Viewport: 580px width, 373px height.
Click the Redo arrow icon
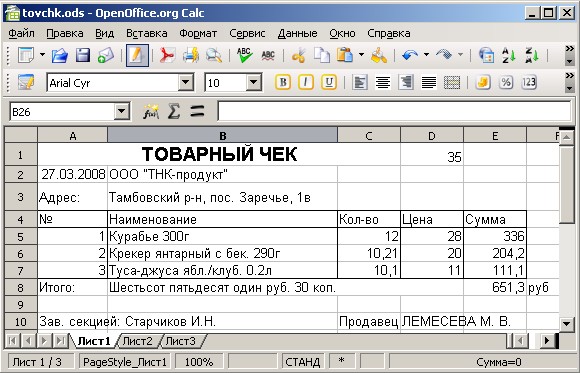[444, 56]
